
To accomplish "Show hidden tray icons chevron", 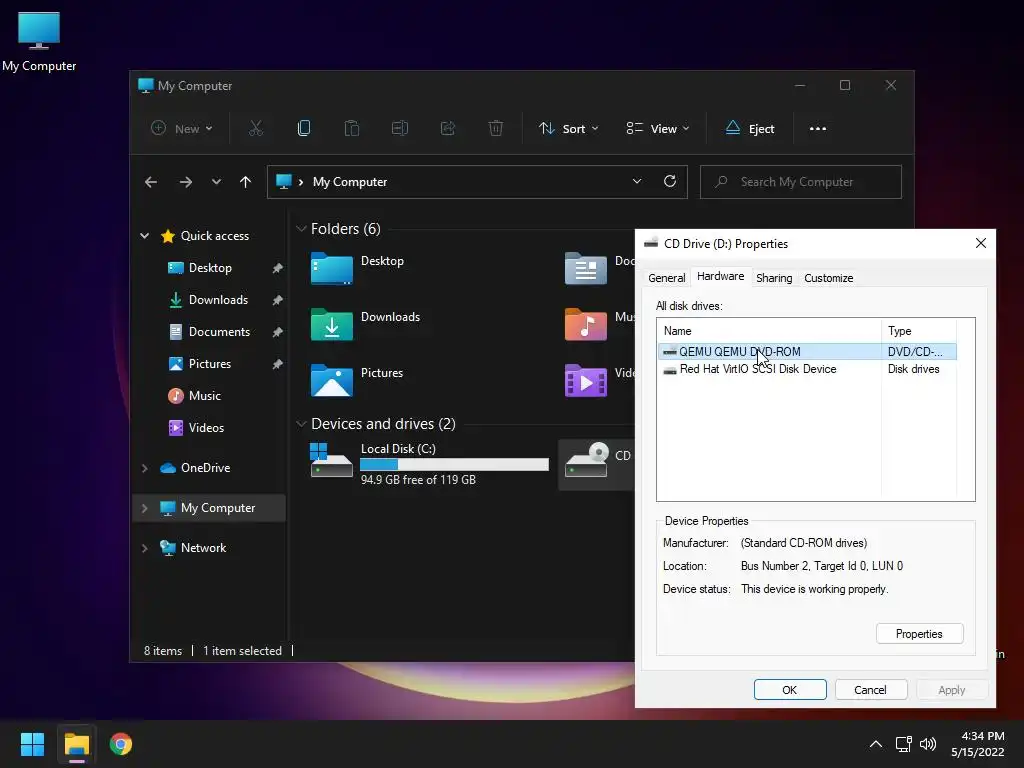I will [x=876, y=744].
